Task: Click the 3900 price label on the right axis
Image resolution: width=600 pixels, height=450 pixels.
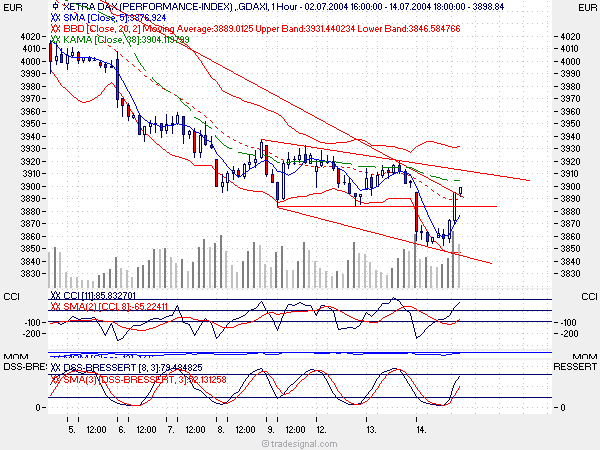Action: [x=570, y=186]
